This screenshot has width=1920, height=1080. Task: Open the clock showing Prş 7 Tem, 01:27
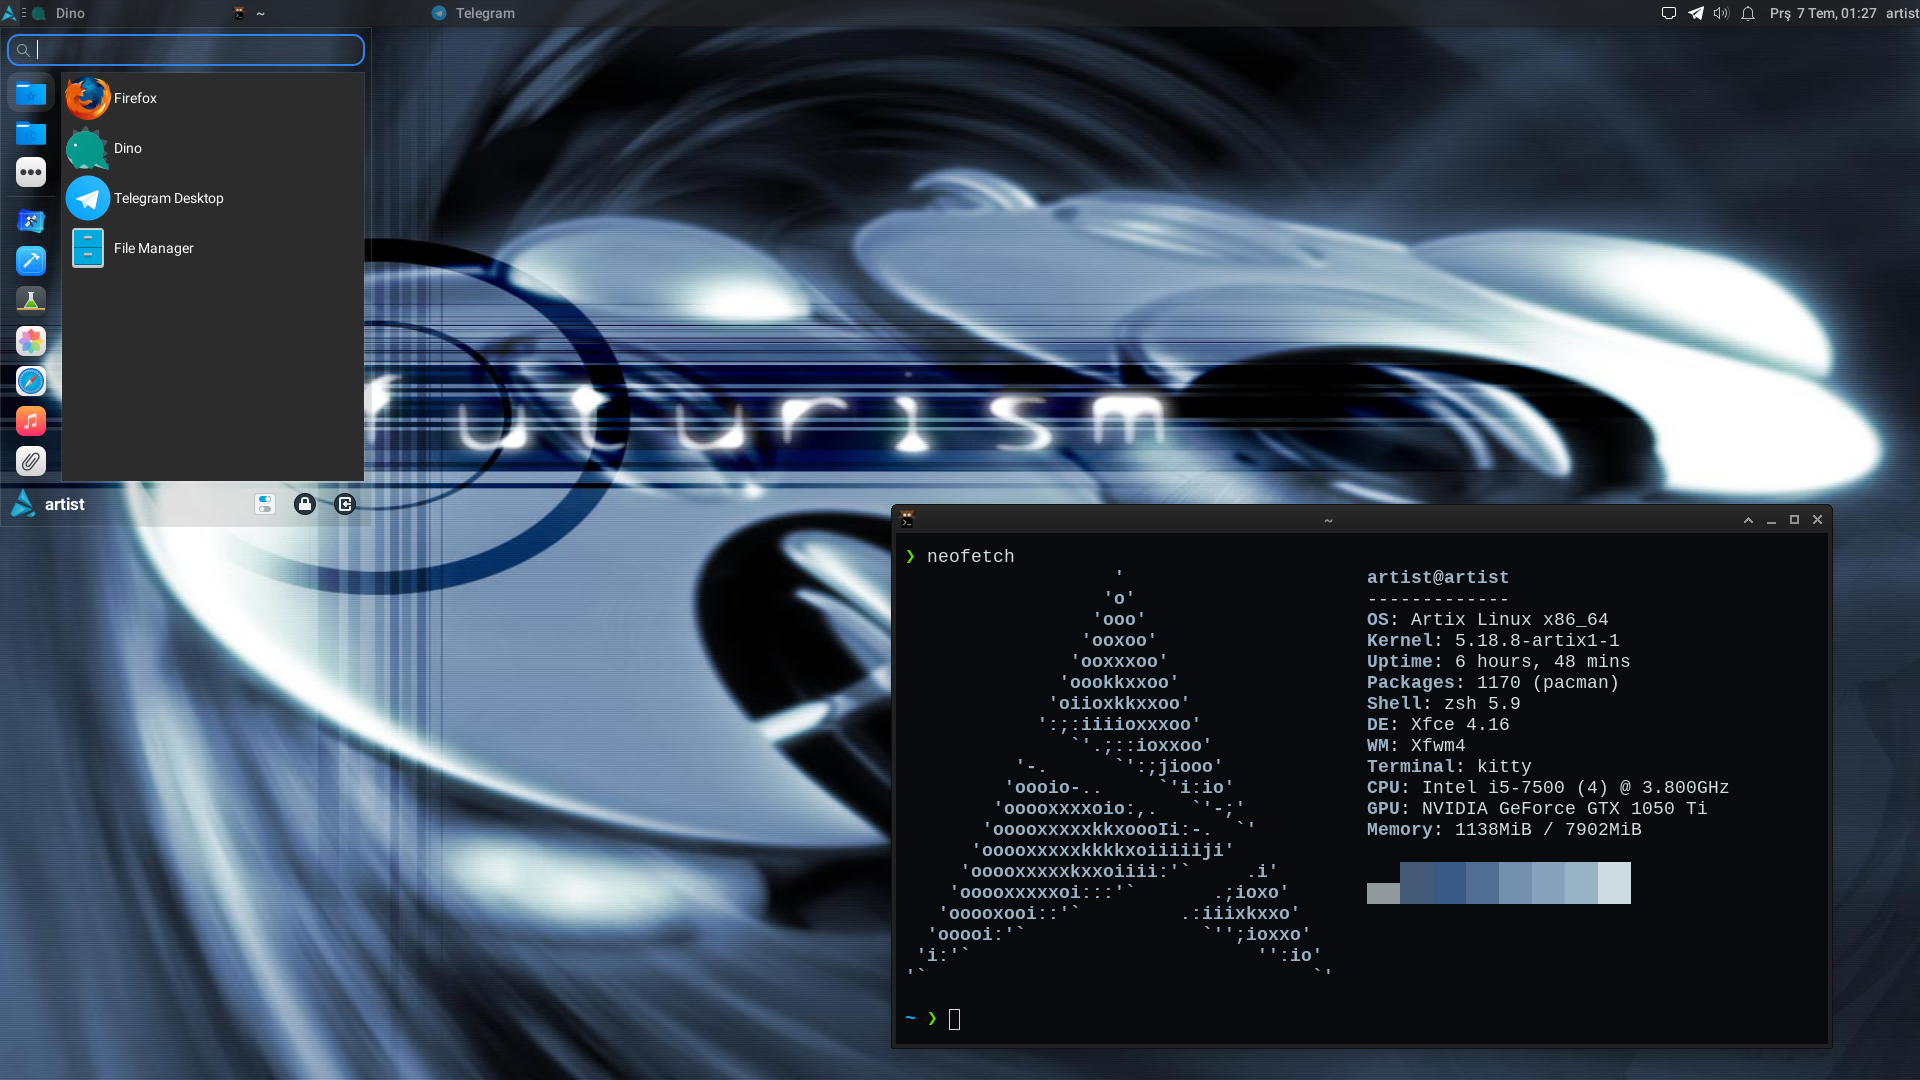pyautogui.click(x=1823, y=13)
